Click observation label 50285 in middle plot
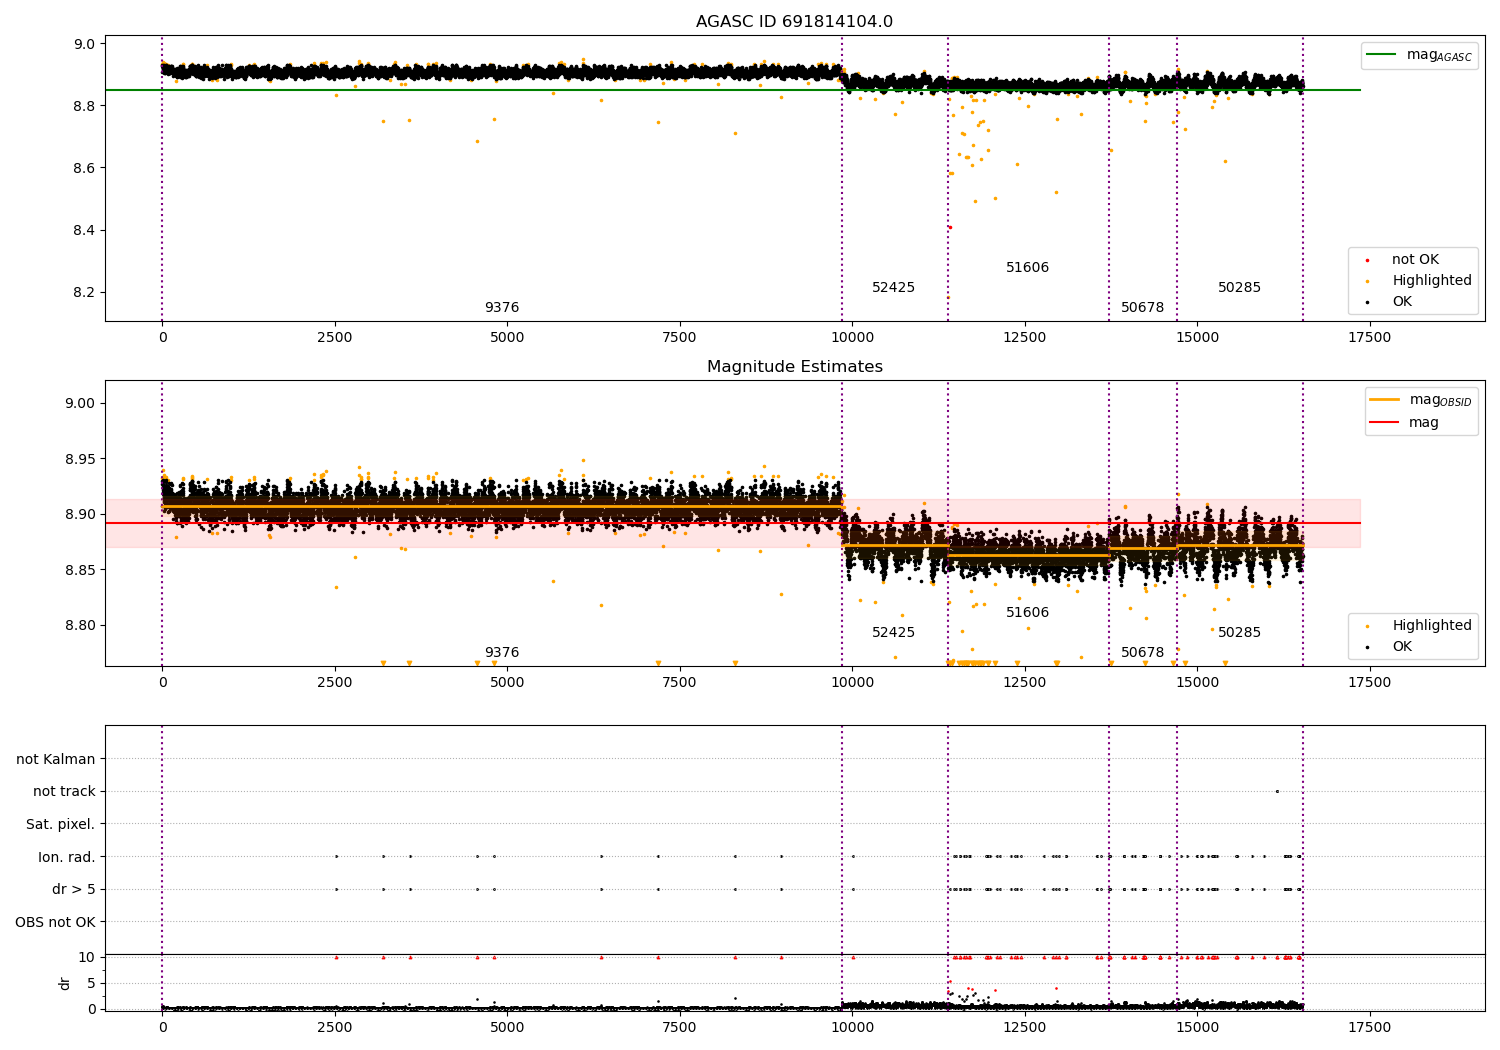Viewport: 1500px width, 1050px height. [x=1239, y=633]
